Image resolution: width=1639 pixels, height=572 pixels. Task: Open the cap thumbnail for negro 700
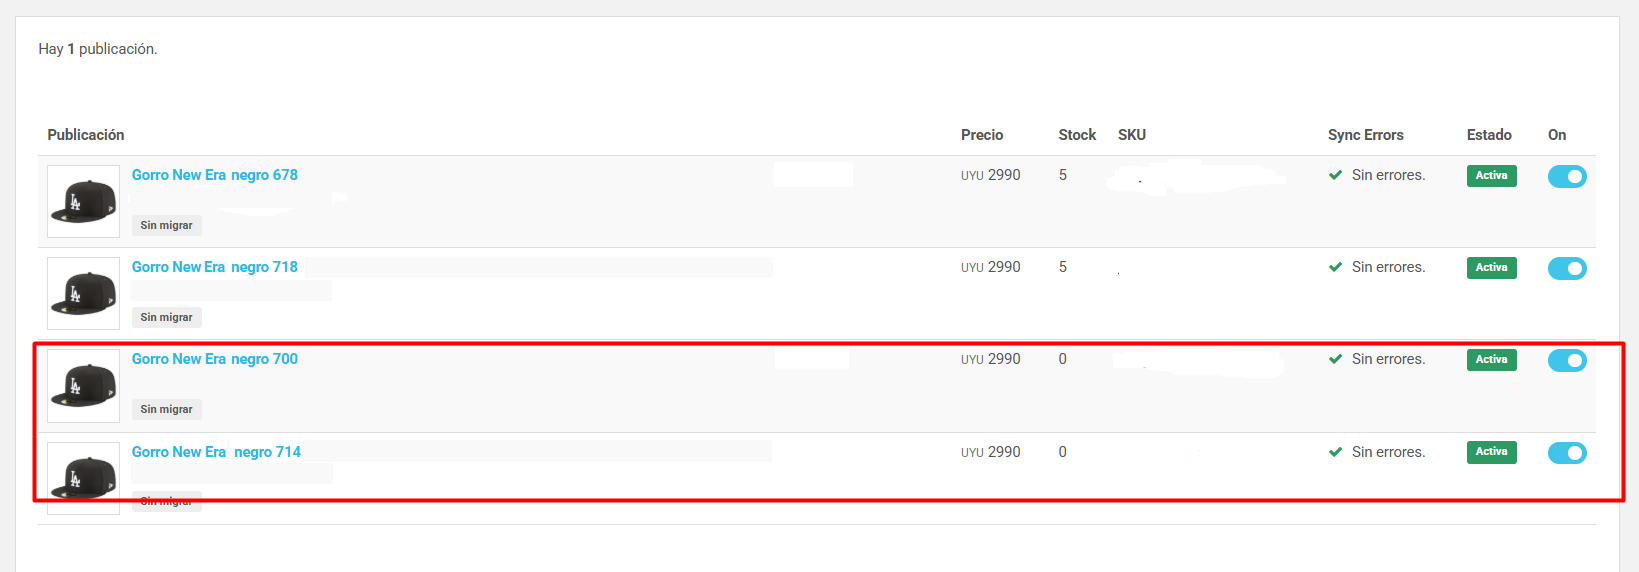[x=84, y=385]
